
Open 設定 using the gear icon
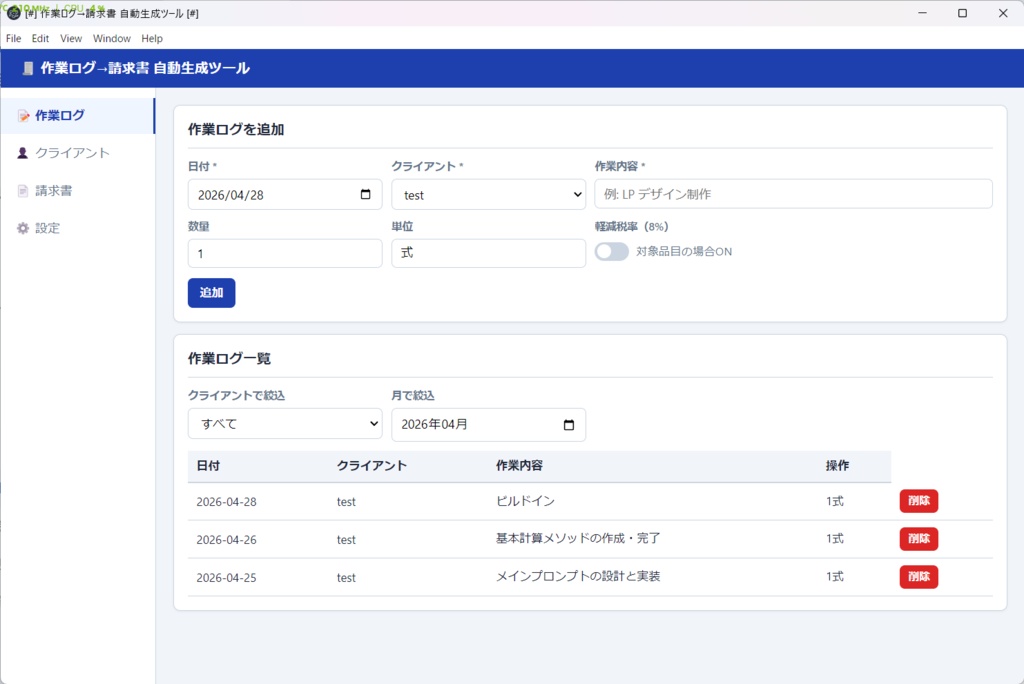click(22, 227)
